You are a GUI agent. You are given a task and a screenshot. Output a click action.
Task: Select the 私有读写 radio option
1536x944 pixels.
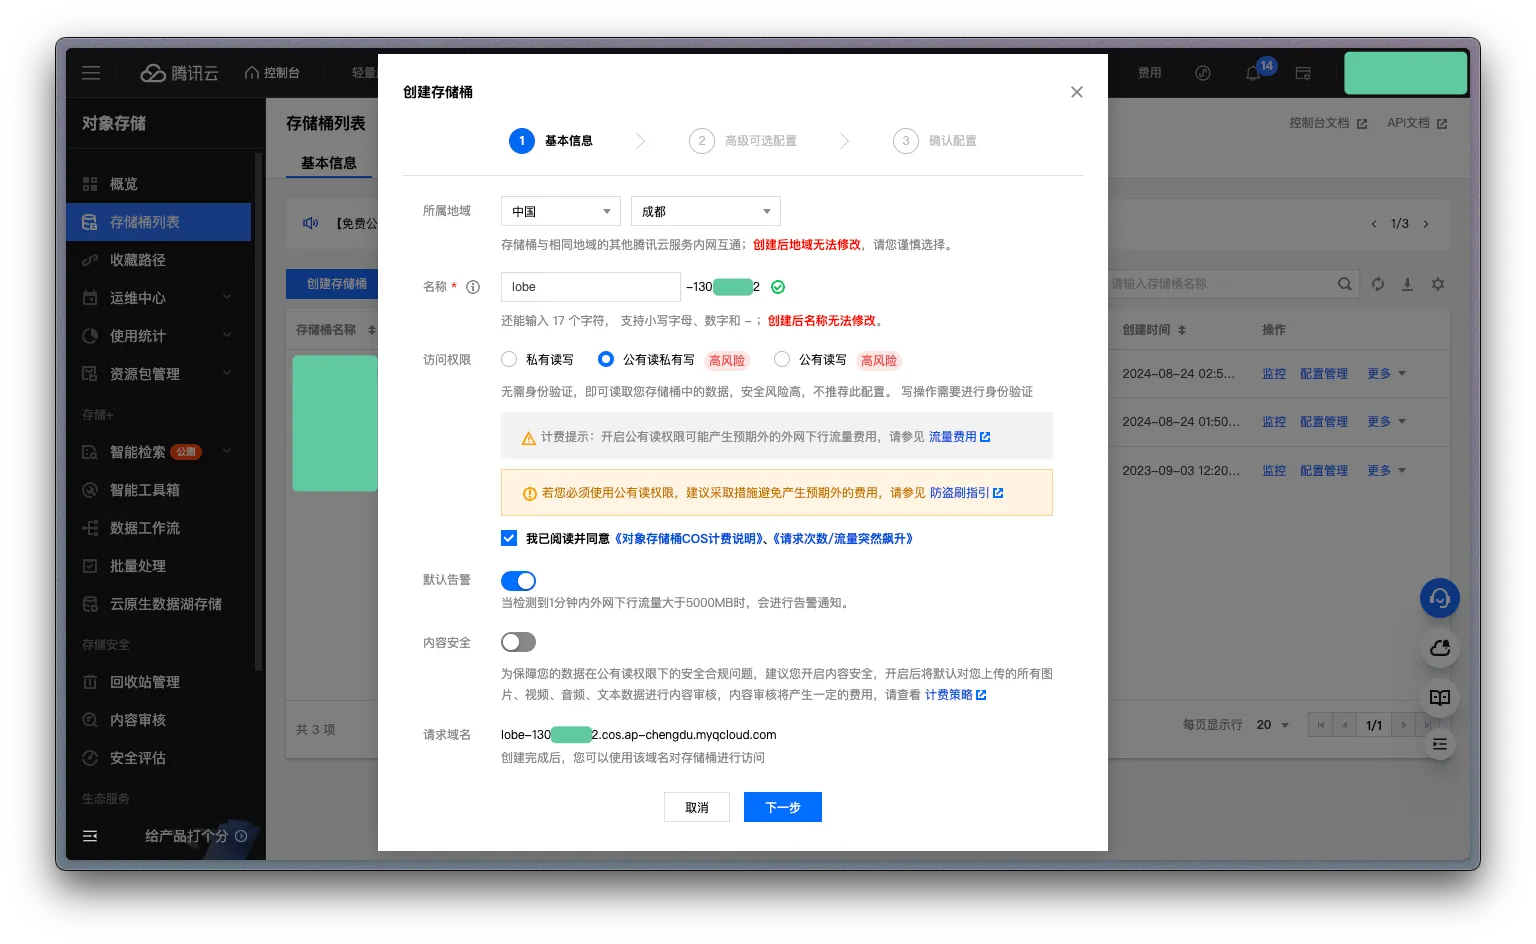pos(509,359)
